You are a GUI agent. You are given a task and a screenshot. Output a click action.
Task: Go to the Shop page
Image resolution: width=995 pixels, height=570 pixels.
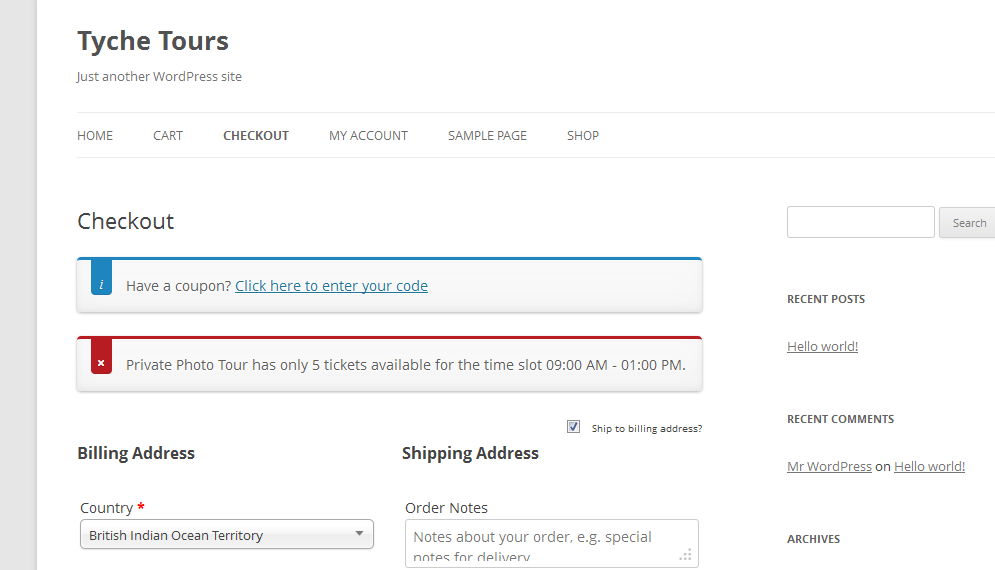coord(583,136)
